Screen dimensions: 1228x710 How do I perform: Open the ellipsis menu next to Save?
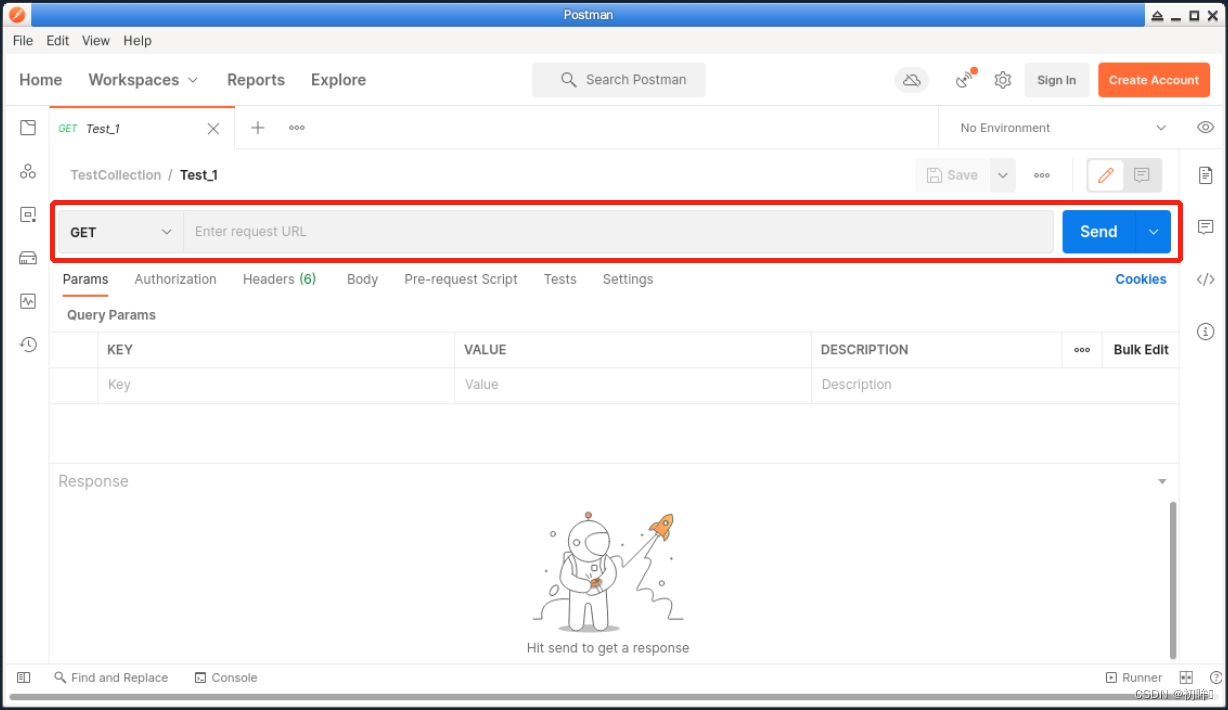(1042, 175)
